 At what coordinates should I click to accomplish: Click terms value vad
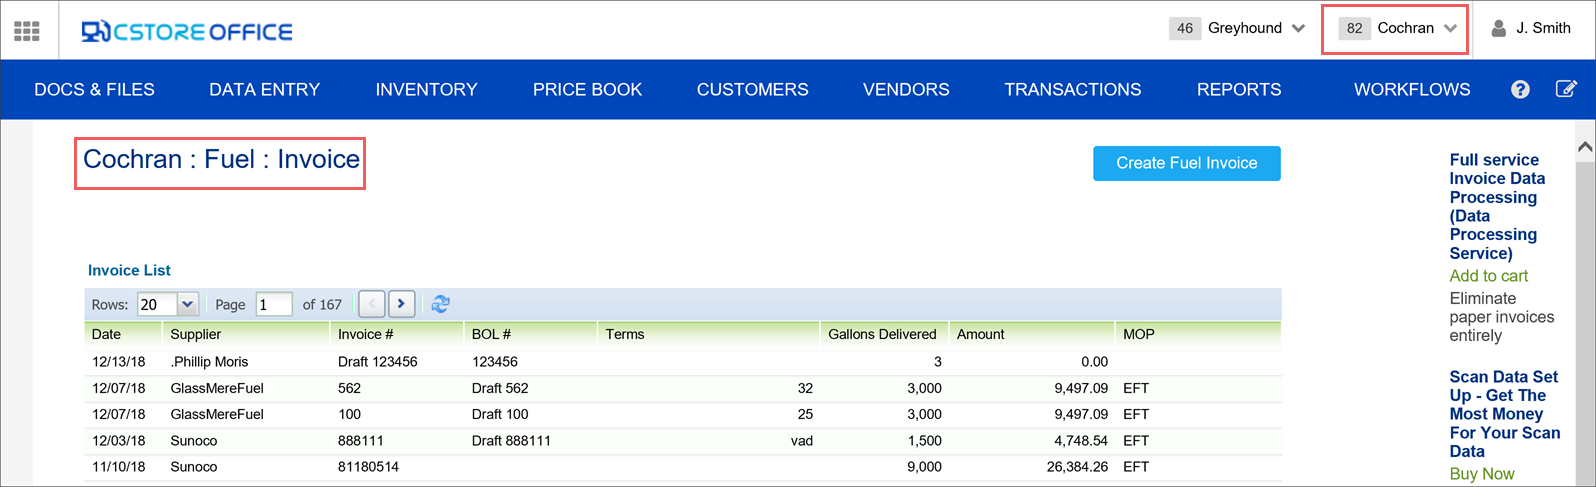[x=801, y=441]
